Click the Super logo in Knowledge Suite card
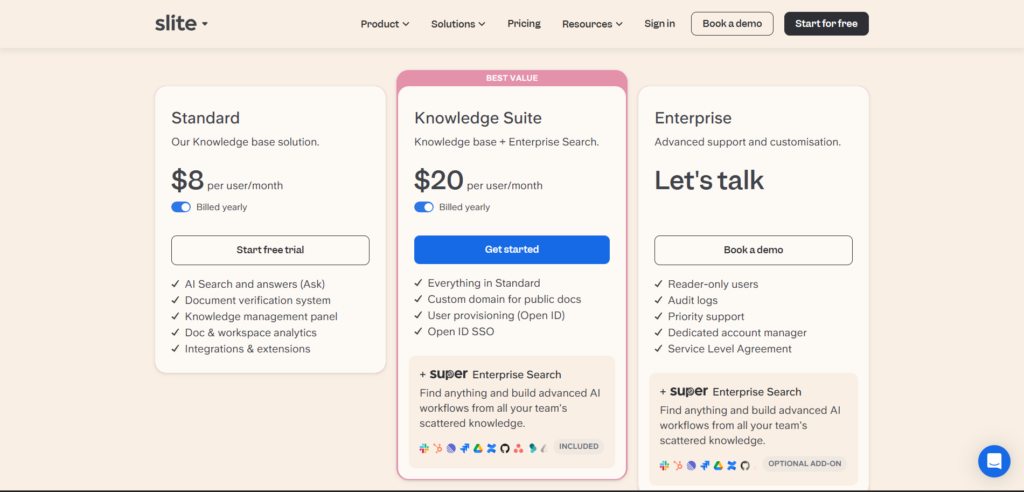 point(448,374)
